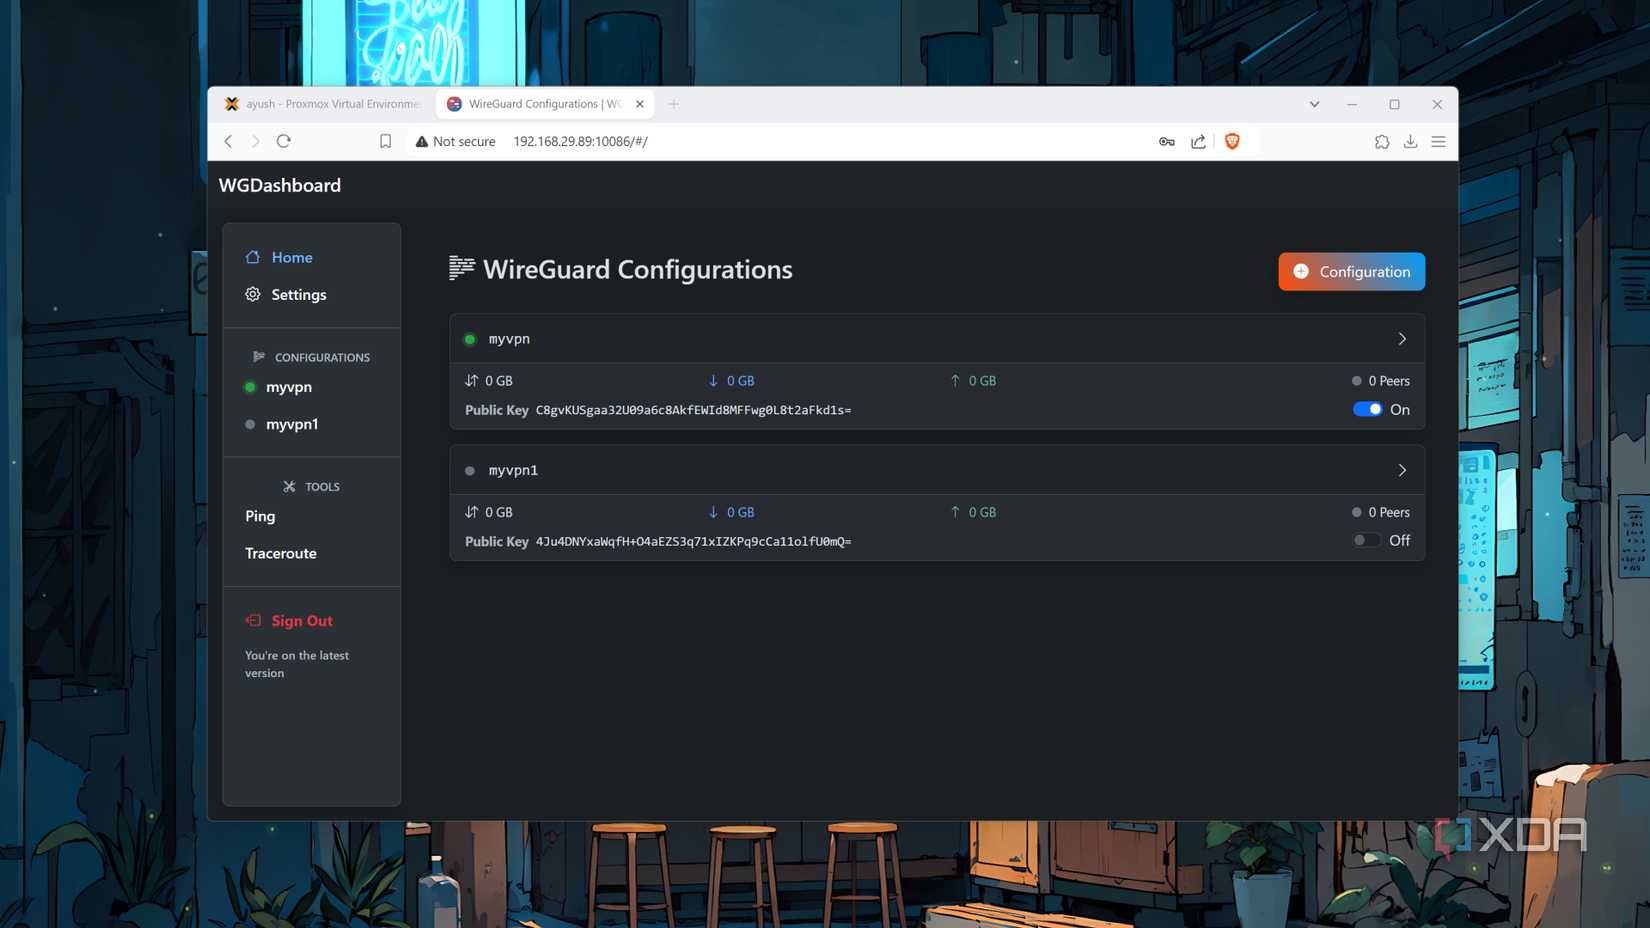Open Settings via the gear icon
Viewport: 1650px width, 928px height.
pyautogui.click(x=253, y=294)
